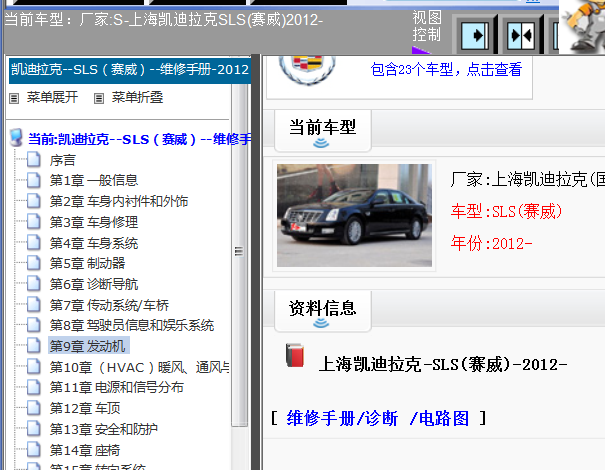The image size is (605, 470).
Task: Click the 包含23个车型,点击查看 link
Action: click(446, 69)
